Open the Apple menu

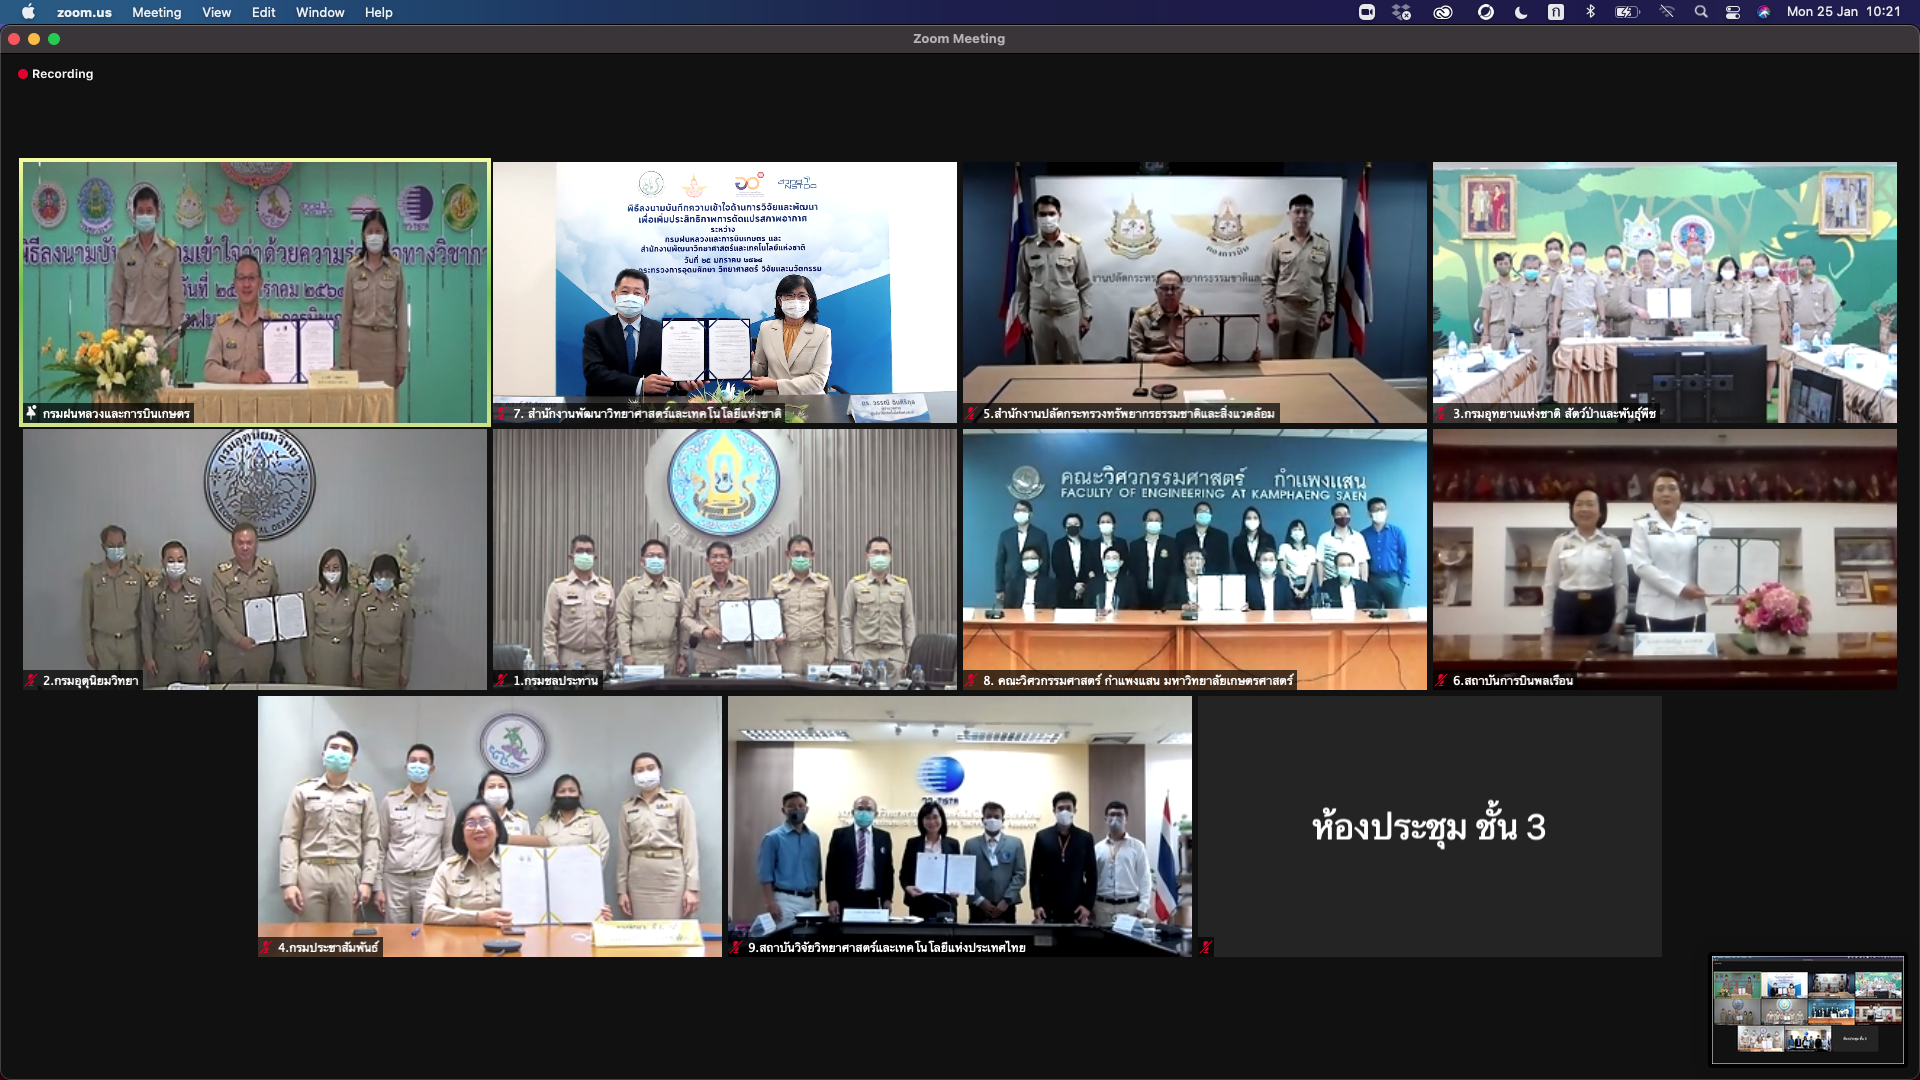point(28,12)
